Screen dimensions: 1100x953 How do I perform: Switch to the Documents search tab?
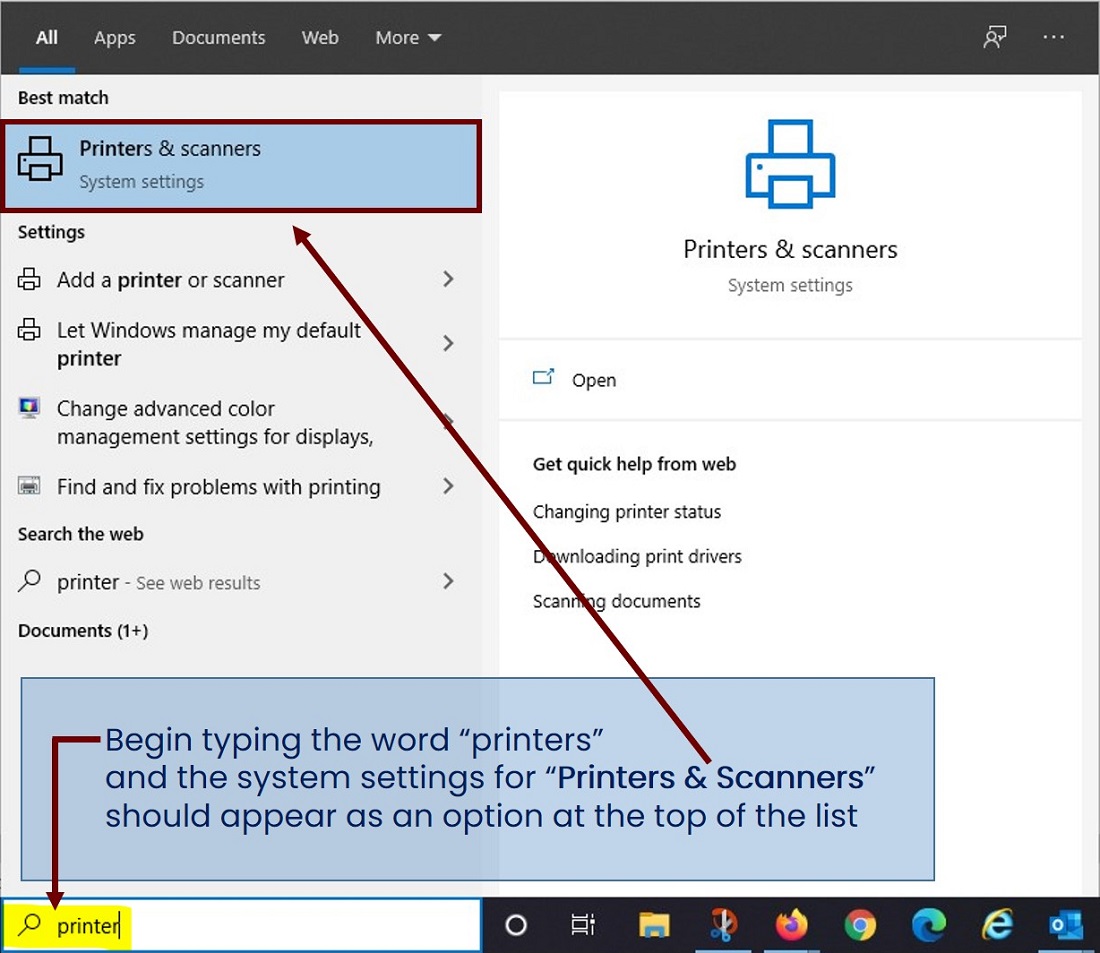click(218, 37)
